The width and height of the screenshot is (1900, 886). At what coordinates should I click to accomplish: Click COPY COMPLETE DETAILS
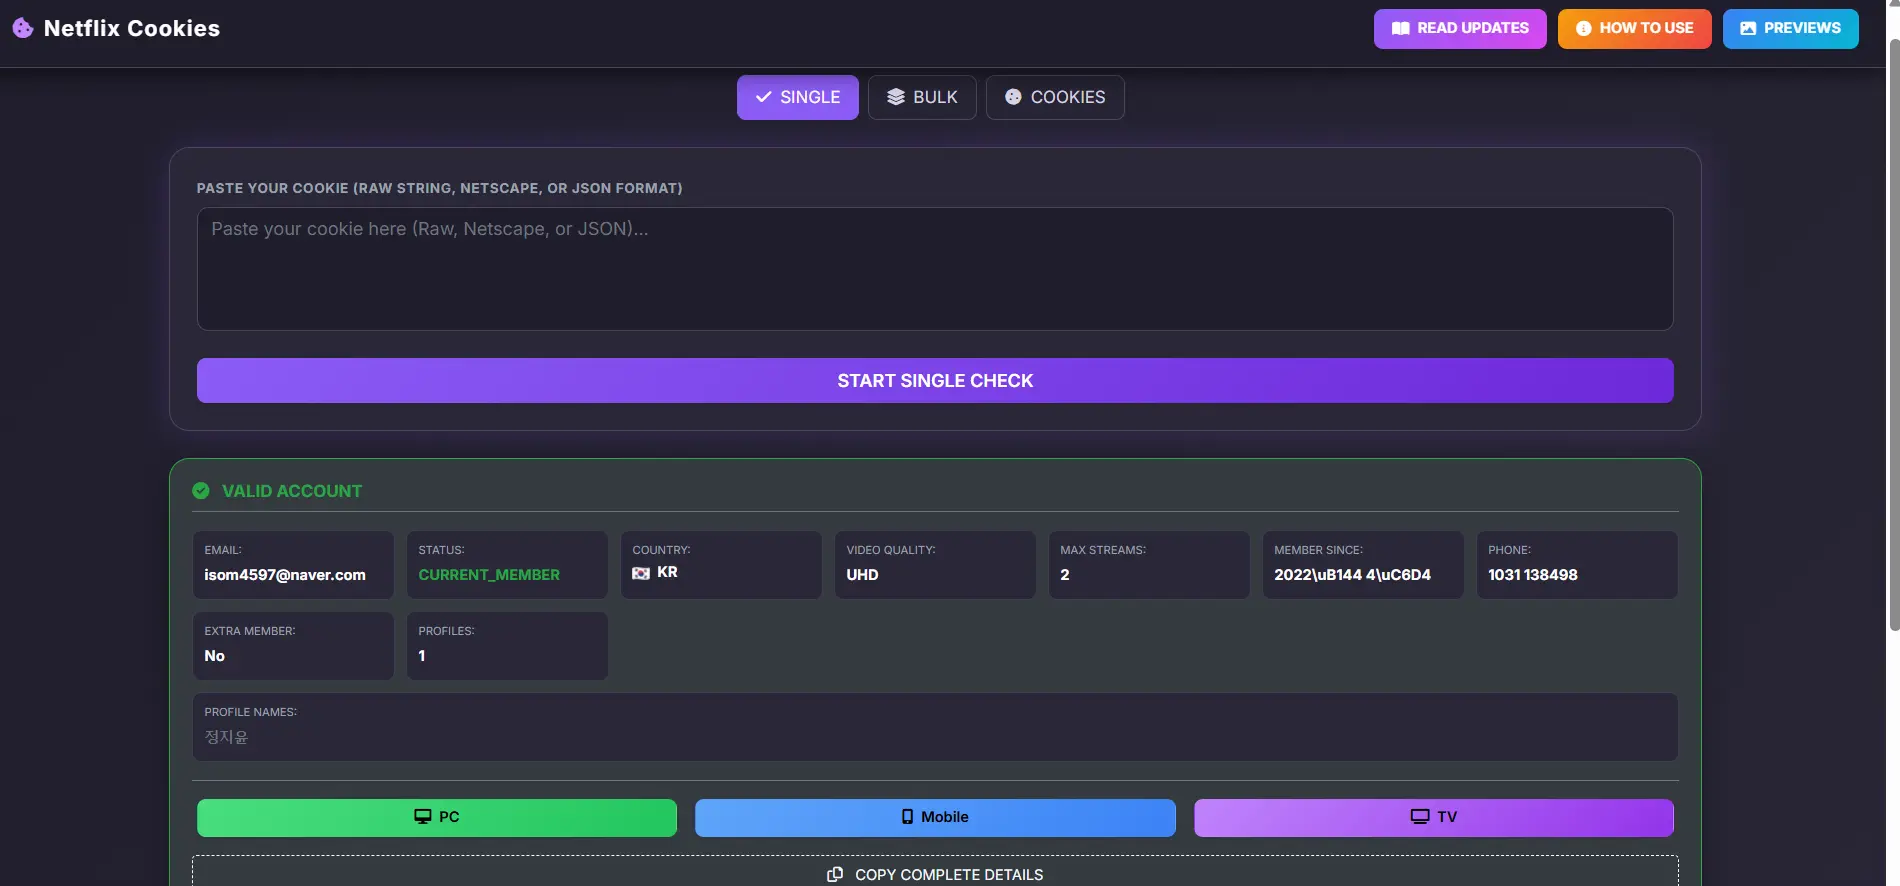pos(935,872)
